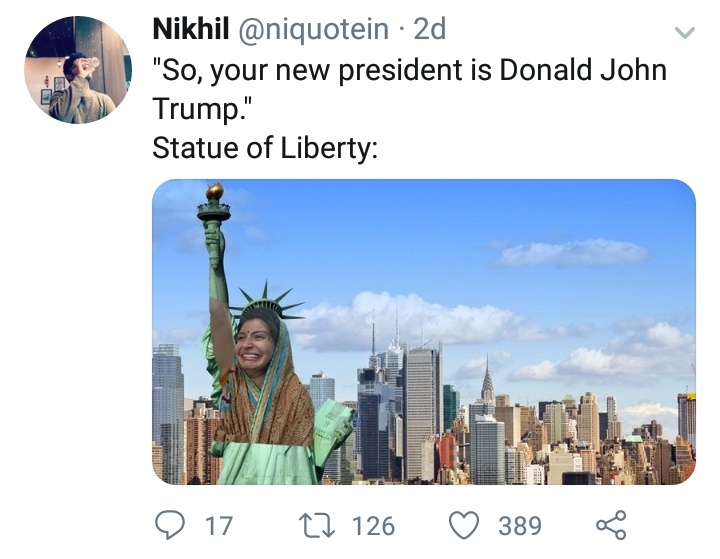Click the like count 389
Image resolution: width=720 pixels, height=559 pixels.
click(x=520, y=526)
